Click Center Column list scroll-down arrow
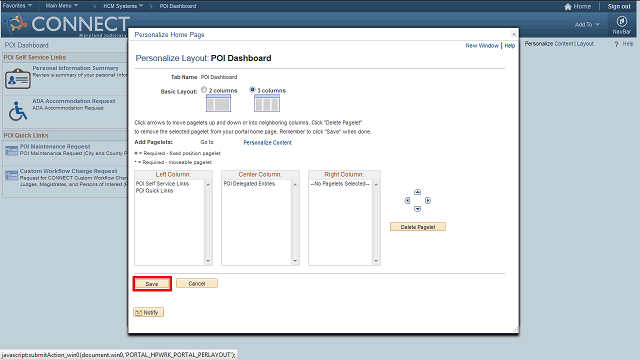The image size is (640, 360). [x=295, y=261]
